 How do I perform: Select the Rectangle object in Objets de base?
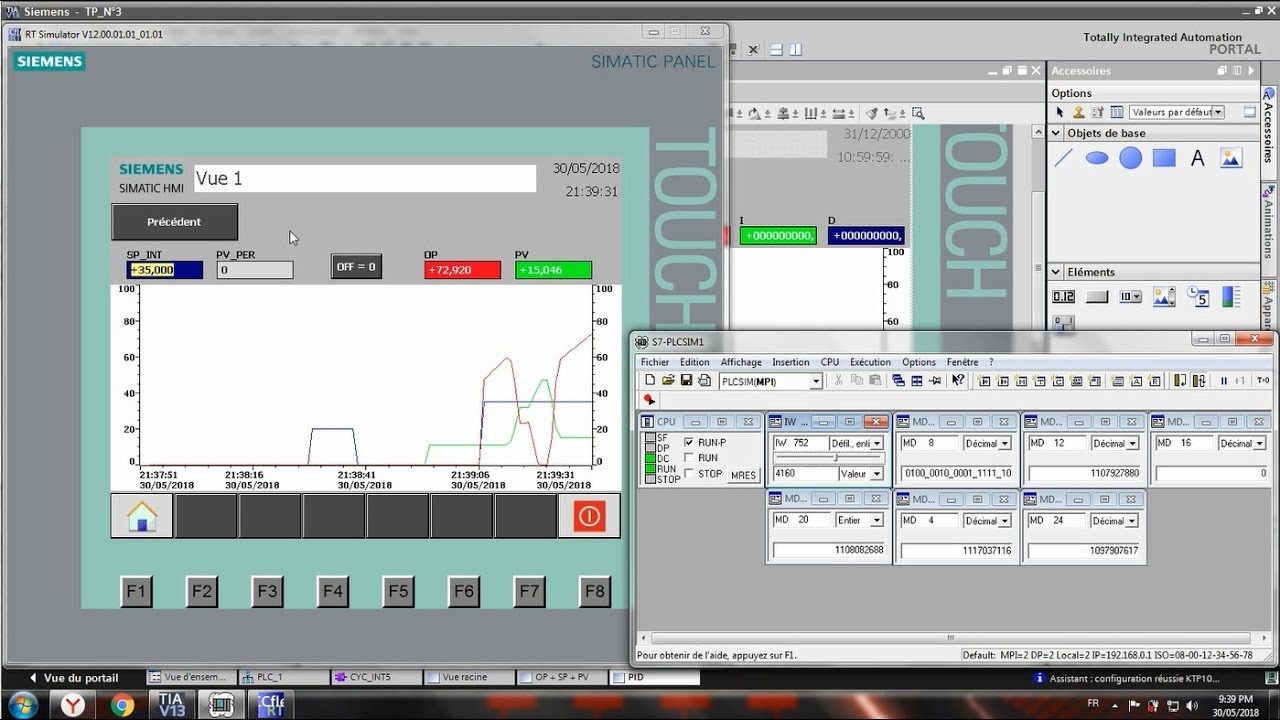[1164, 158]
